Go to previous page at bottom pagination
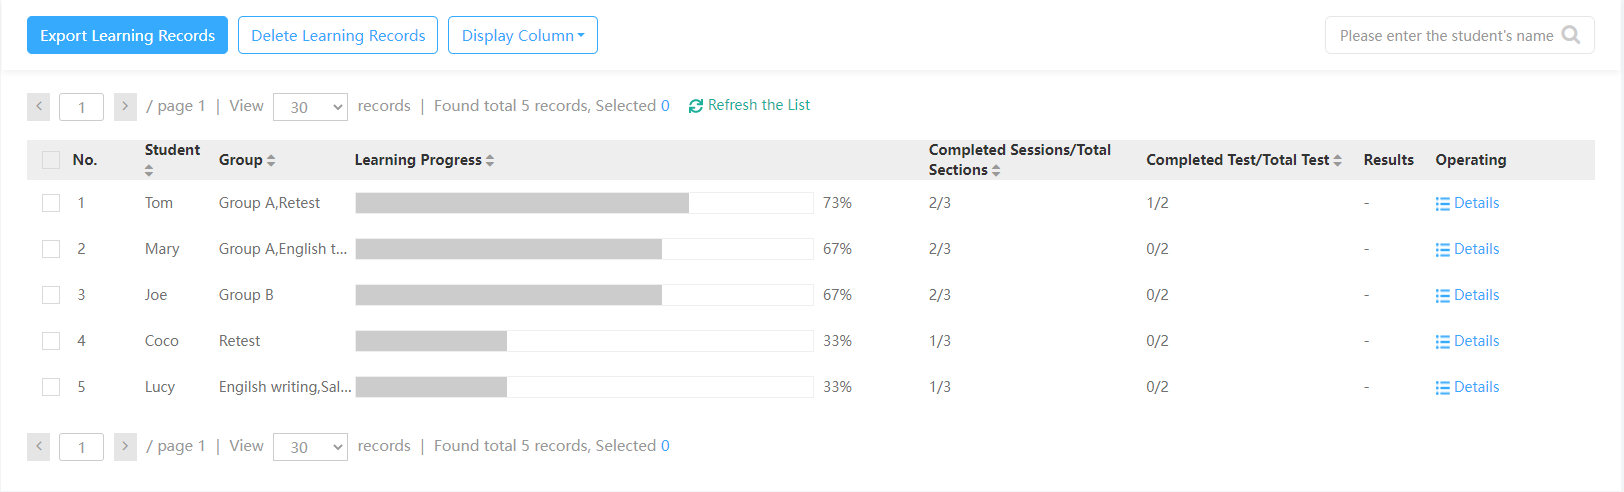Screen dimensions: 1624x492 tap(38, 446)
